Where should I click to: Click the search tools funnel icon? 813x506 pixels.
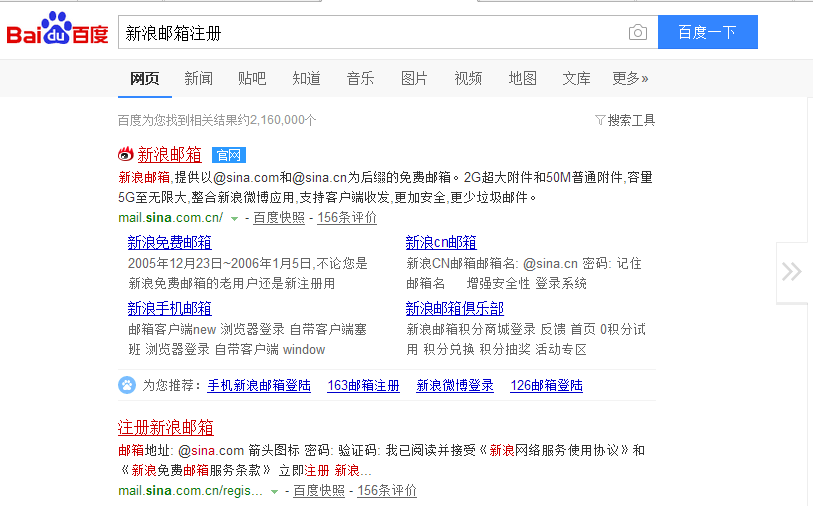tap(600, 120)
